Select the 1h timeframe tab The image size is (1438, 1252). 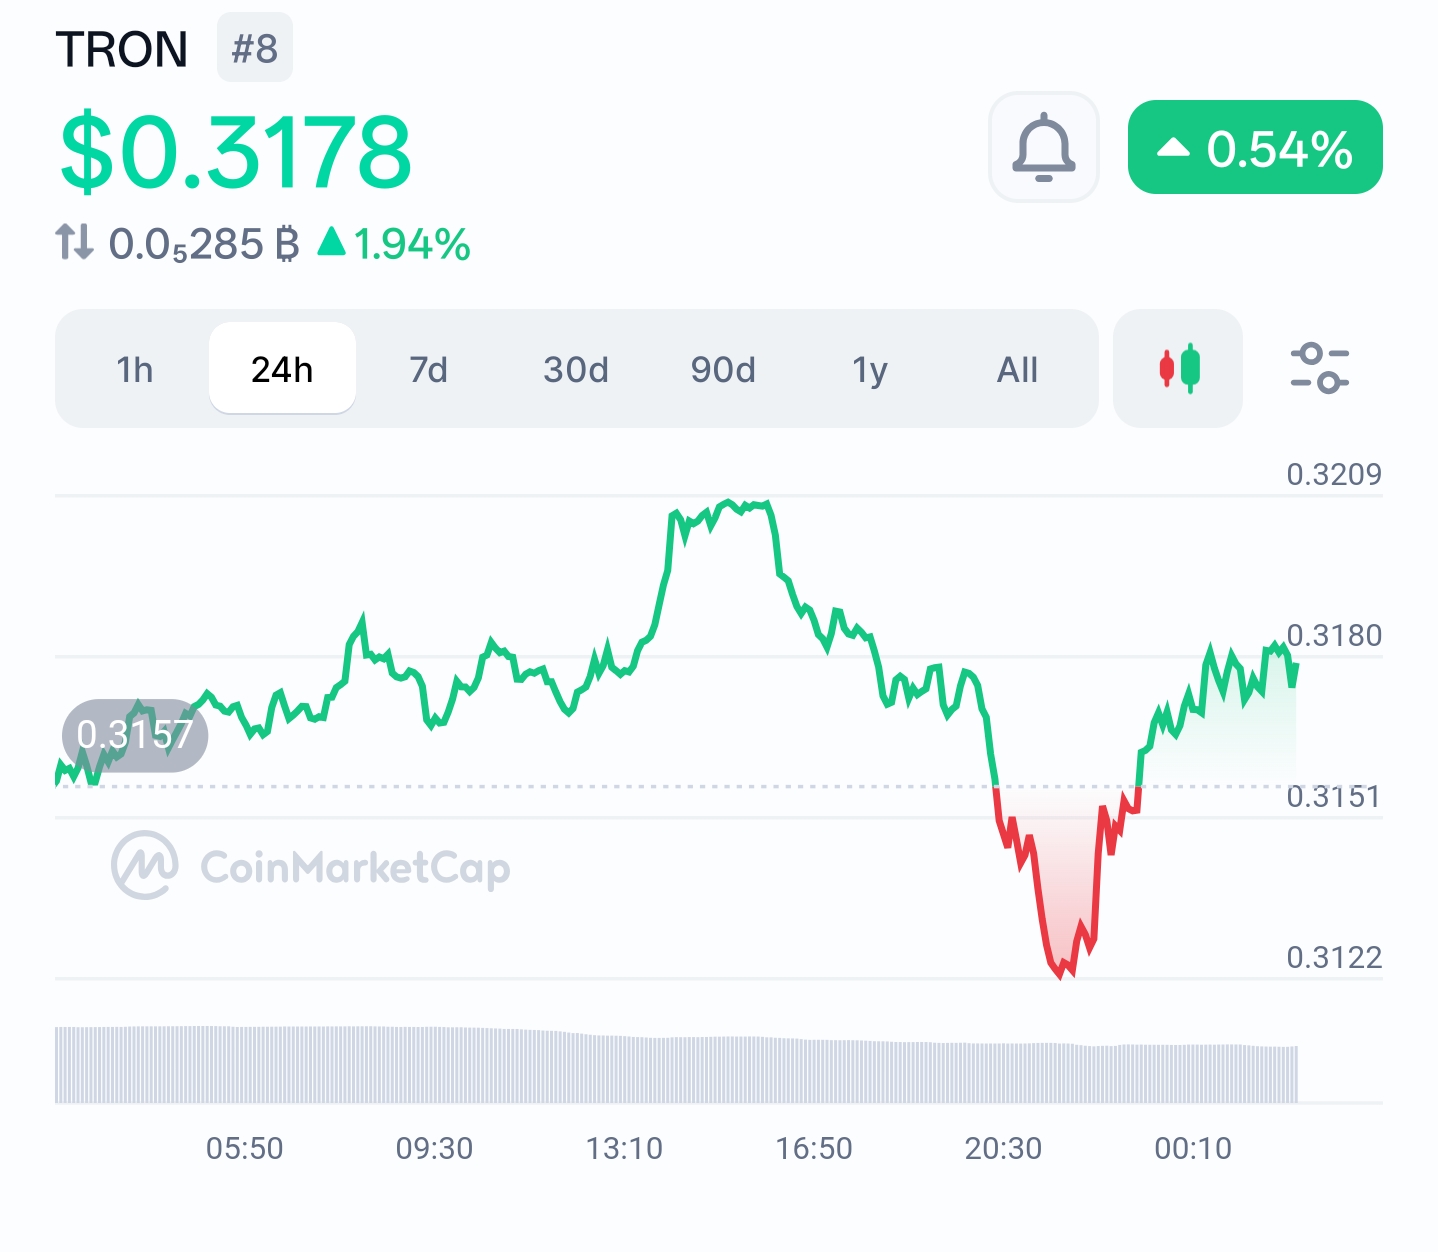134,370
